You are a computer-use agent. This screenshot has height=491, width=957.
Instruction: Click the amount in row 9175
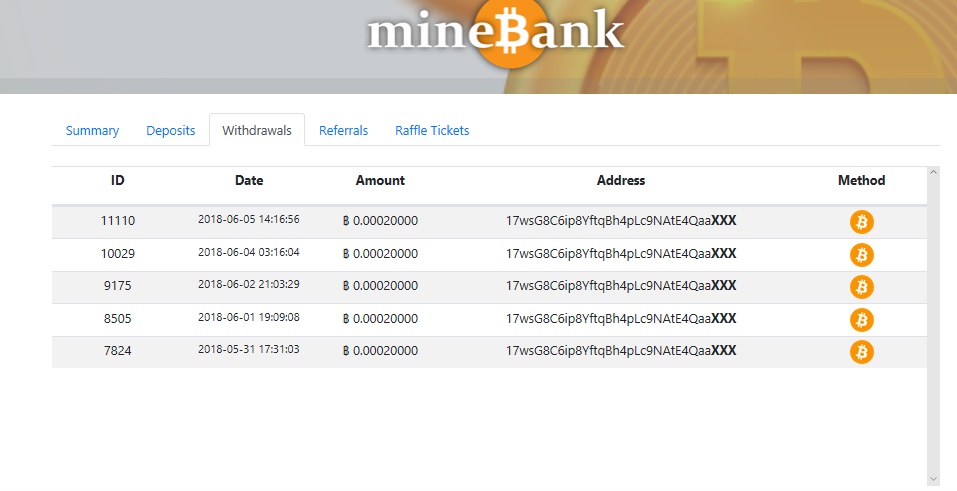380,285
